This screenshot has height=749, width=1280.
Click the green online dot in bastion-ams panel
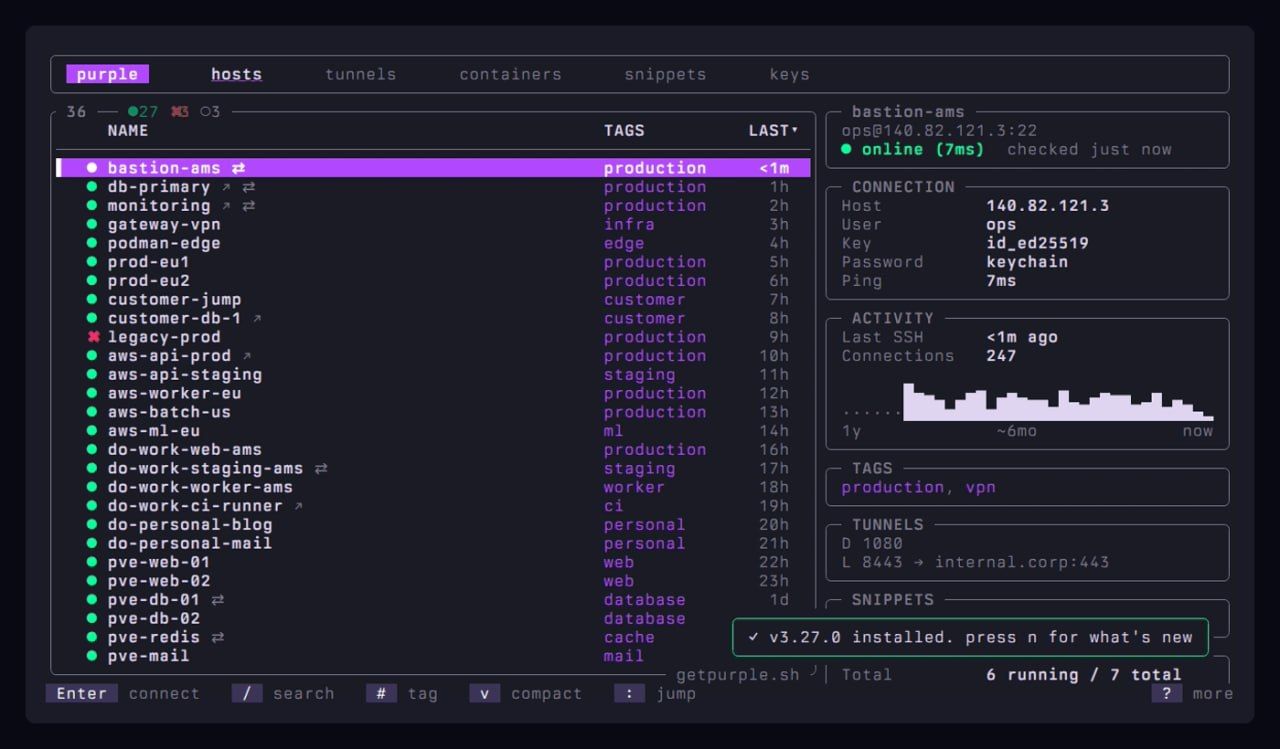point(846,149)
